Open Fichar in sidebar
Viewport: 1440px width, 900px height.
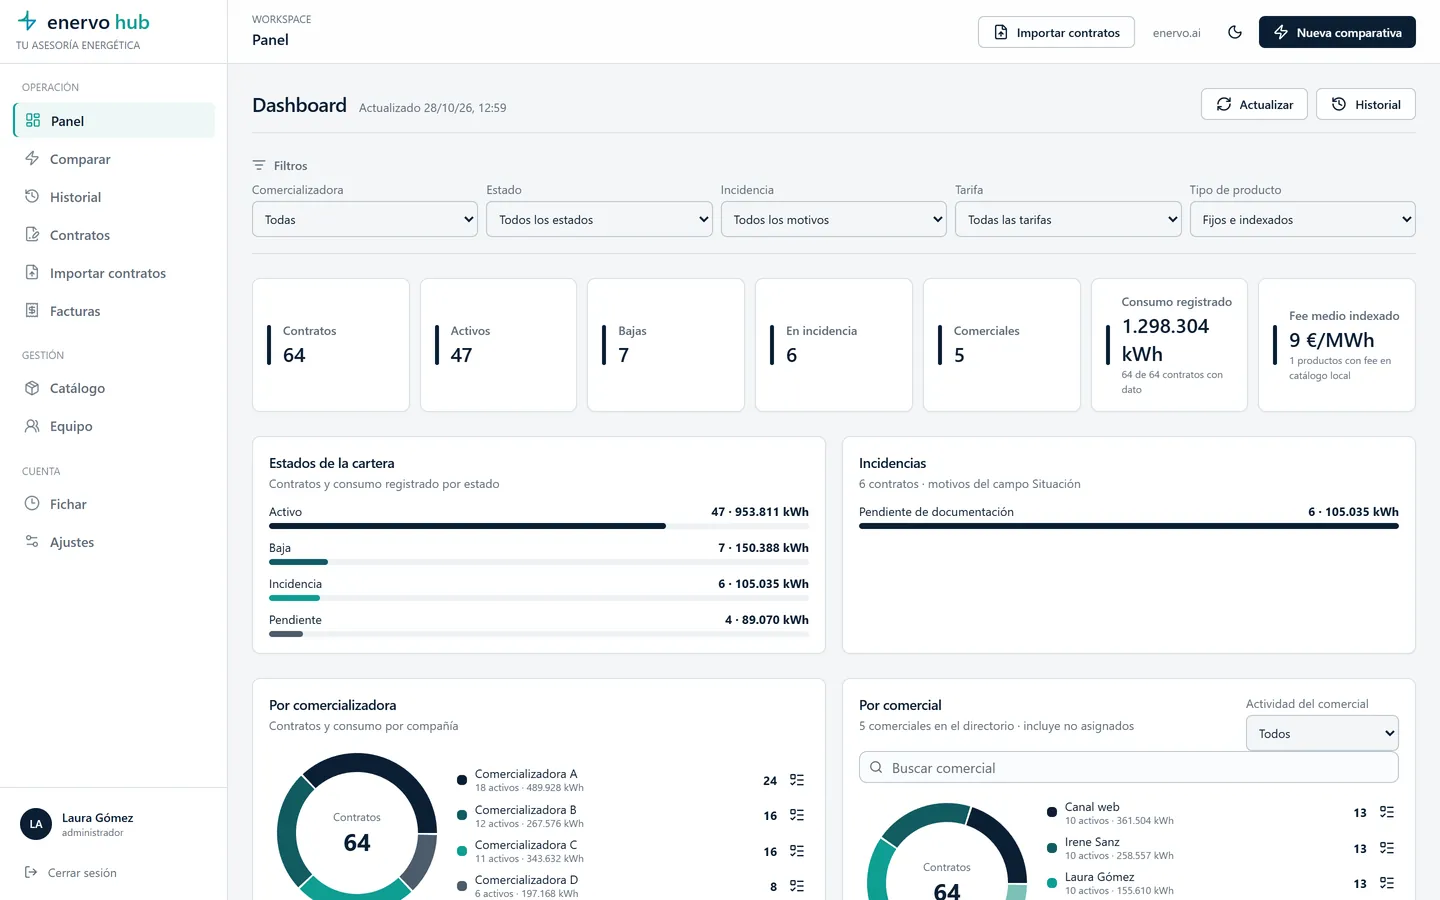114,504
